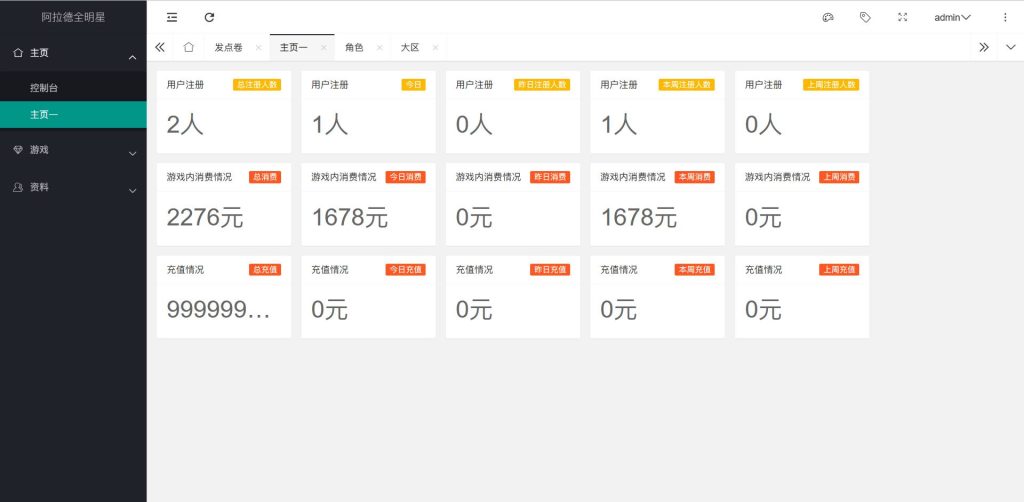Viewport: 1024px width, 502px height.
Task: Expand the 游戏 sidebar menu
Action: (x=73, y=150)
